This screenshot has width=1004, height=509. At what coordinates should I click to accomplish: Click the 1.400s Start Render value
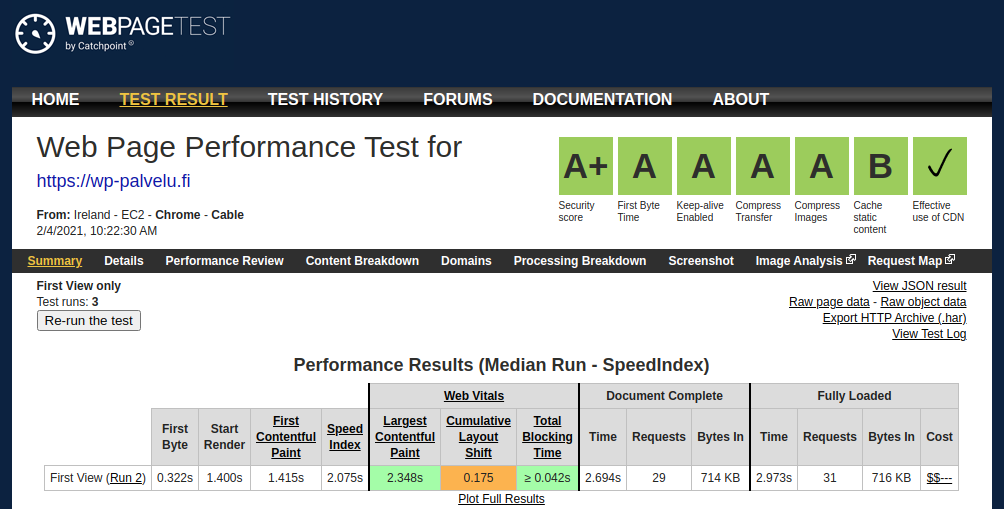(224, 478)
